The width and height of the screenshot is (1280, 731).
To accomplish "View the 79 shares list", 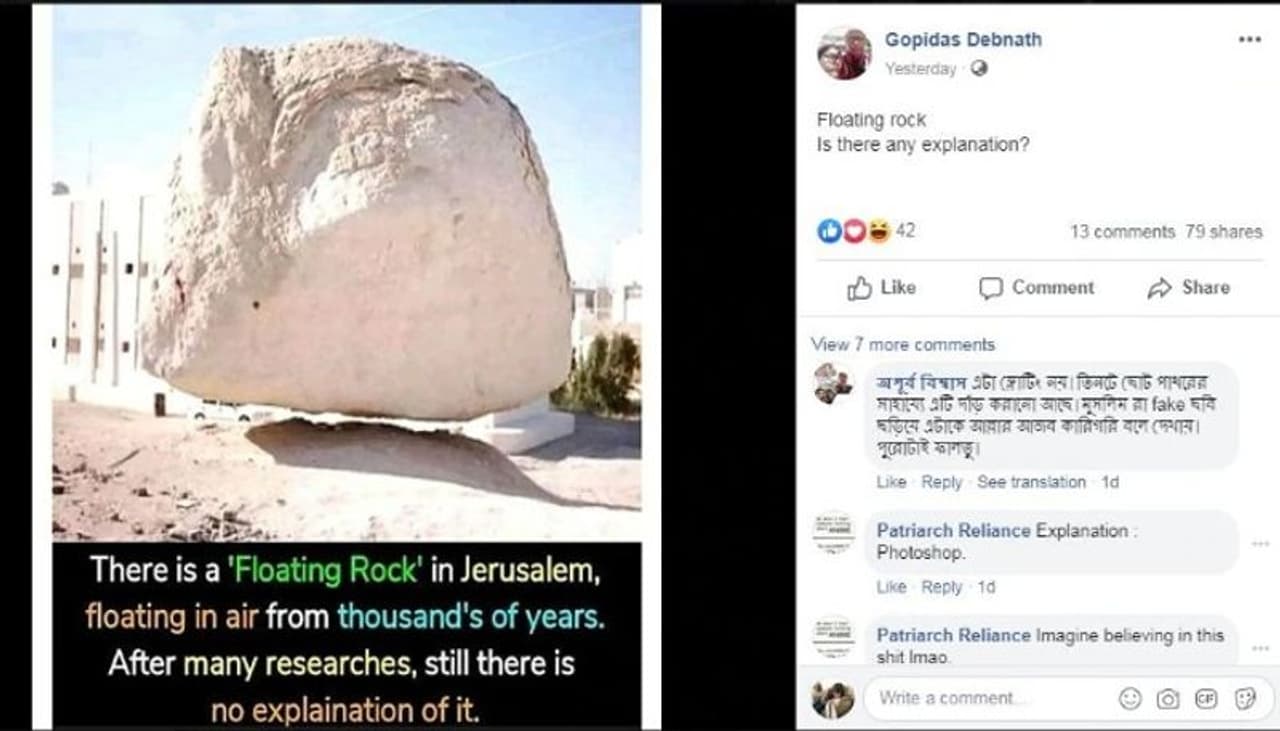I will [x=1224, y=232].
